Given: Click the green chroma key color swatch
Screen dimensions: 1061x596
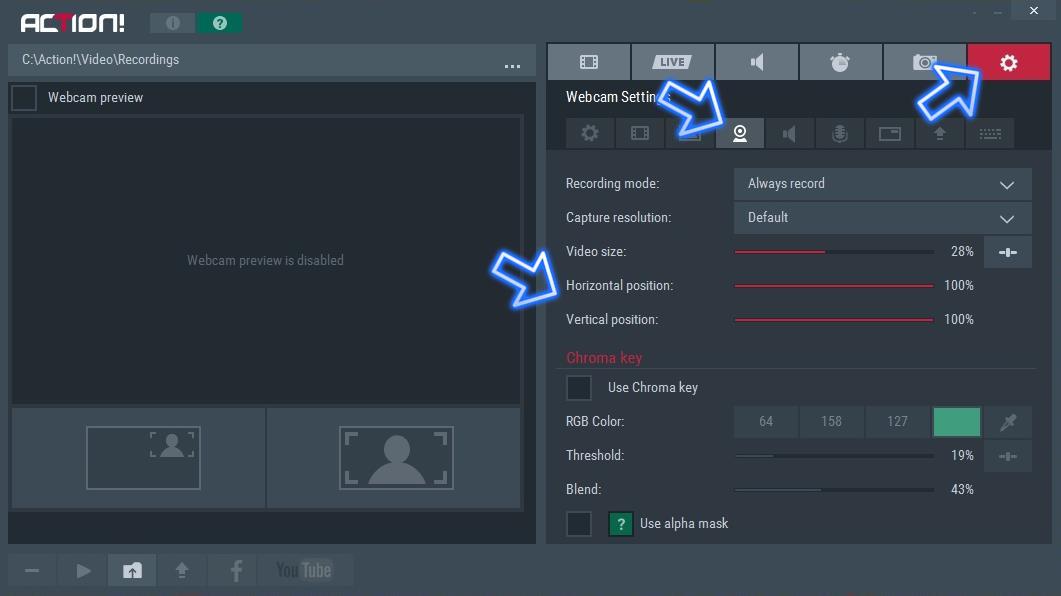Looking at the screenshot, I should [956, 422].
